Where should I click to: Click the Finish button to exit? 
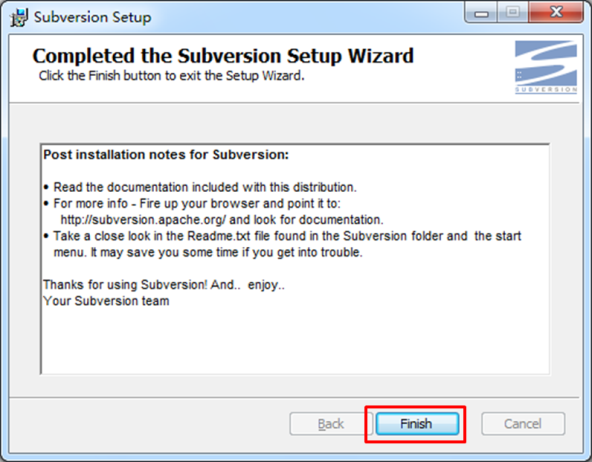pyautogui.click(x=417, y=424)
